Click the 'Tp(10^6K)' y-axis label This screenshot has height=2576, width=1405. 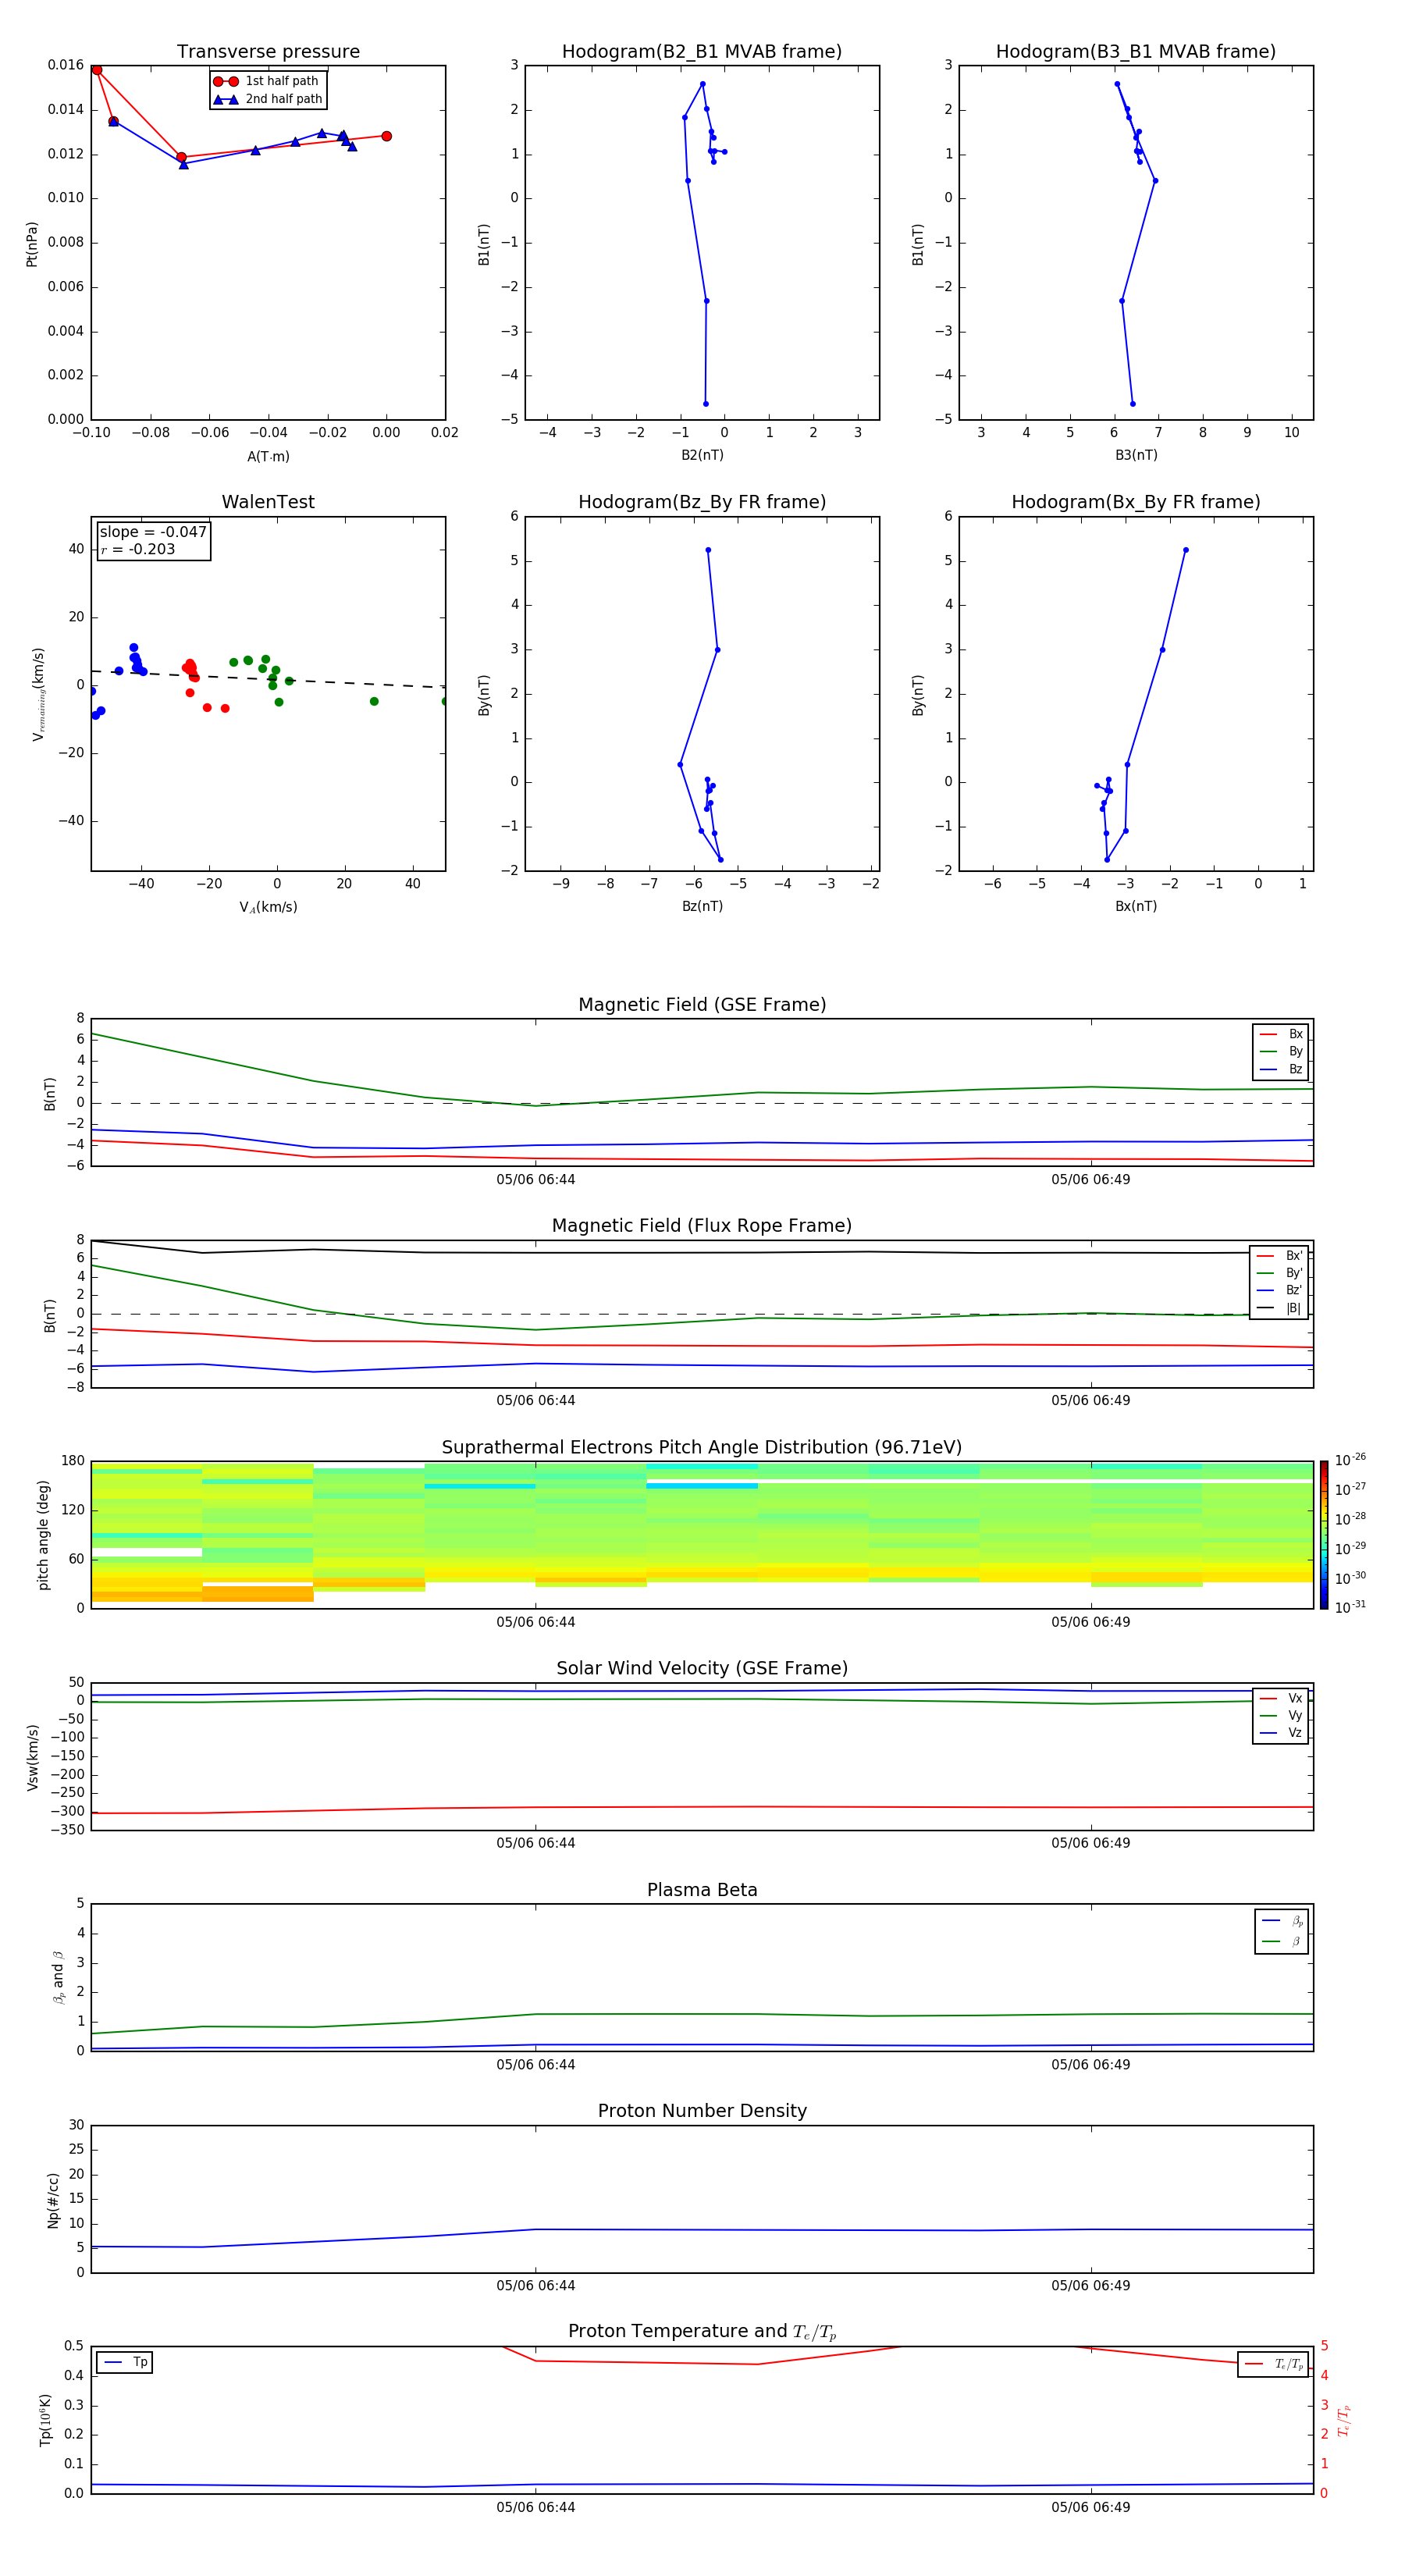click(x=45, y=2420)
